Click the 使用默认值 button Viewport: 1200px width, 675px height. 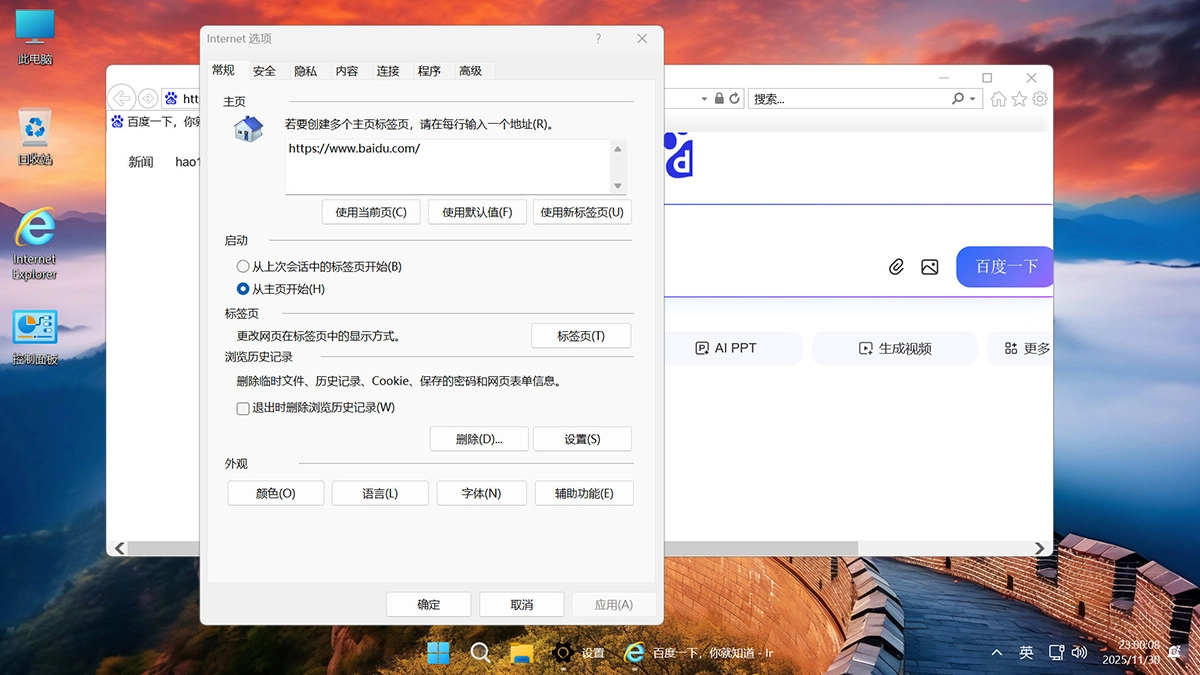click(x=477, y=211)
